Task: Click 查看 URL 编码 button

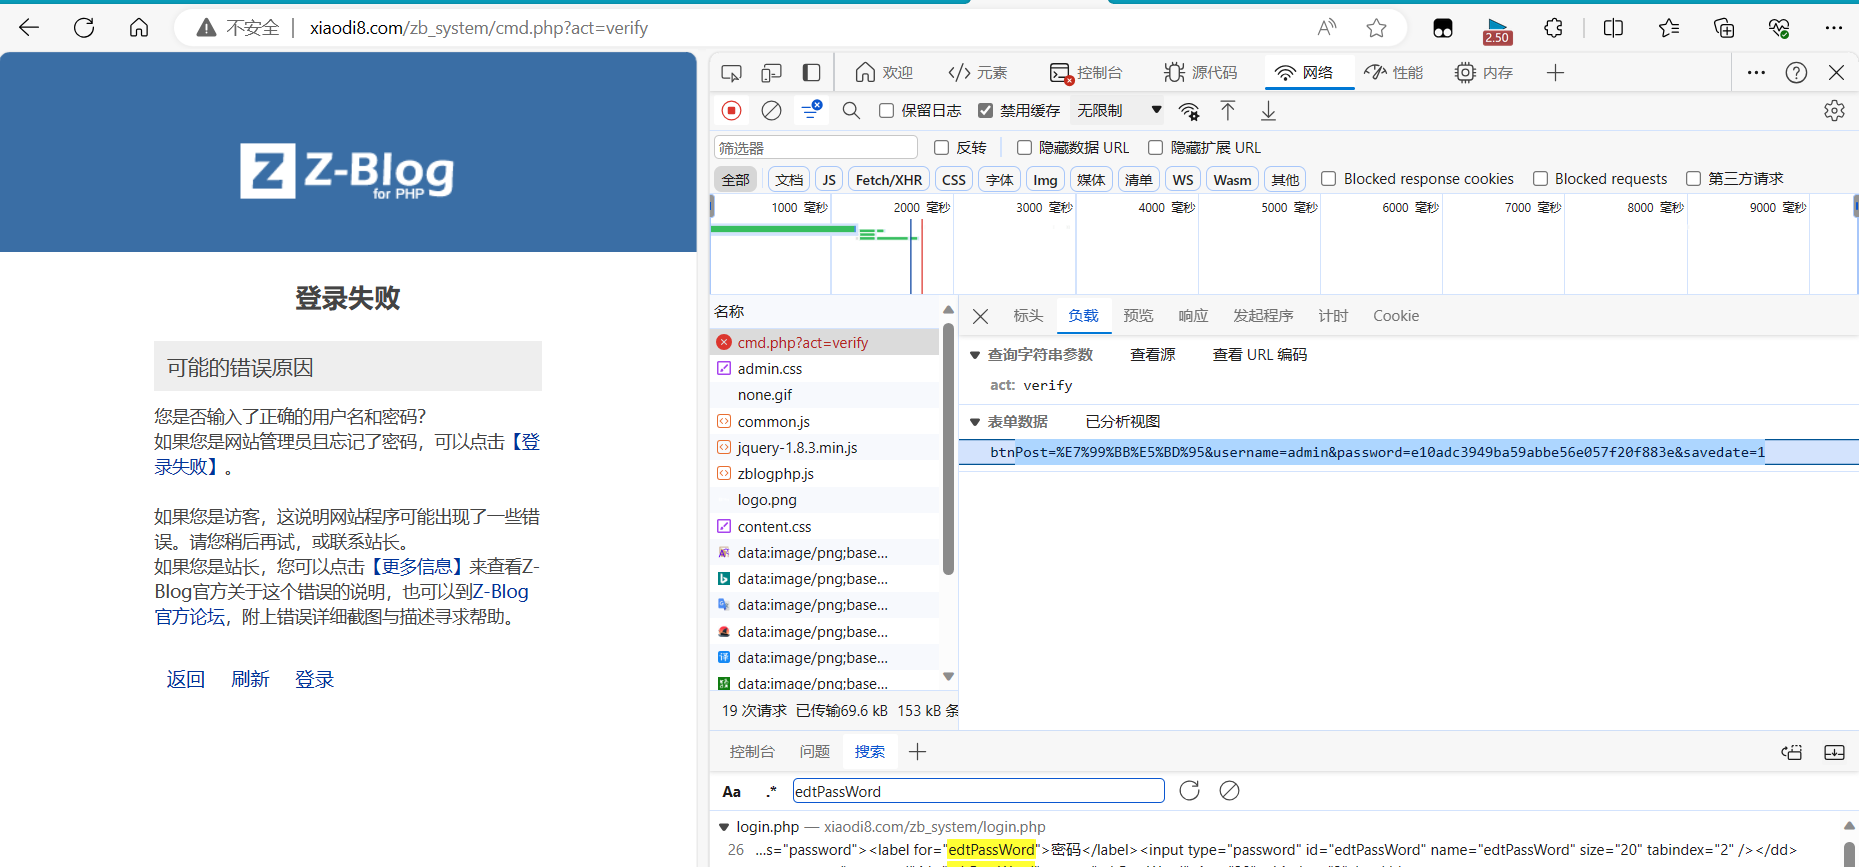Action: pos(1259,355)
